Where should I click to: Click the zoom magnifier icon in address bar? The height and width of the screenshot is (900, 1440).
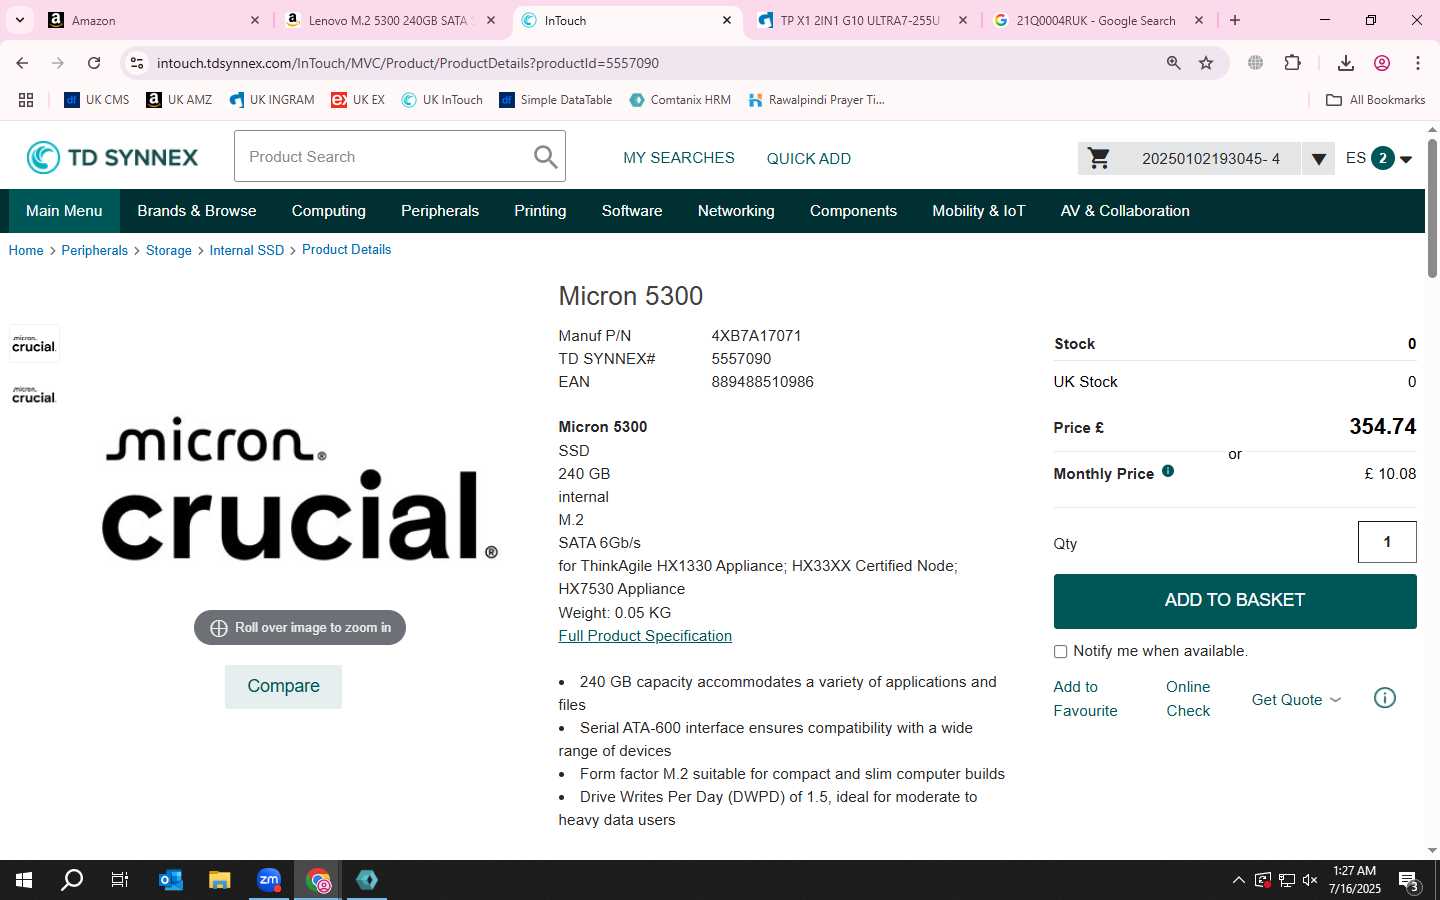pos(1173,63)
